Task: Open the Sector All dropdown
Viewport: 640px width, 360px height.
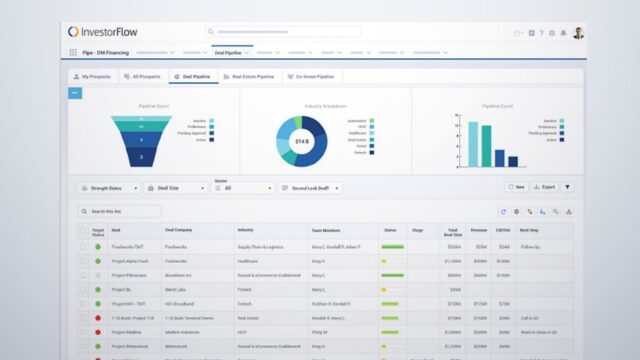Action: [x=243, y=188]
